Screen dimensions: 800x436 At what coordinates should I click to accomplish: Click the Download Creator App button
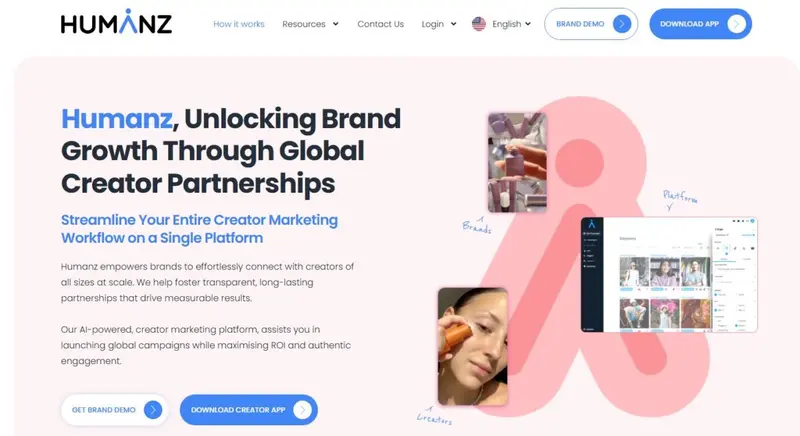(x=248, y=409)
